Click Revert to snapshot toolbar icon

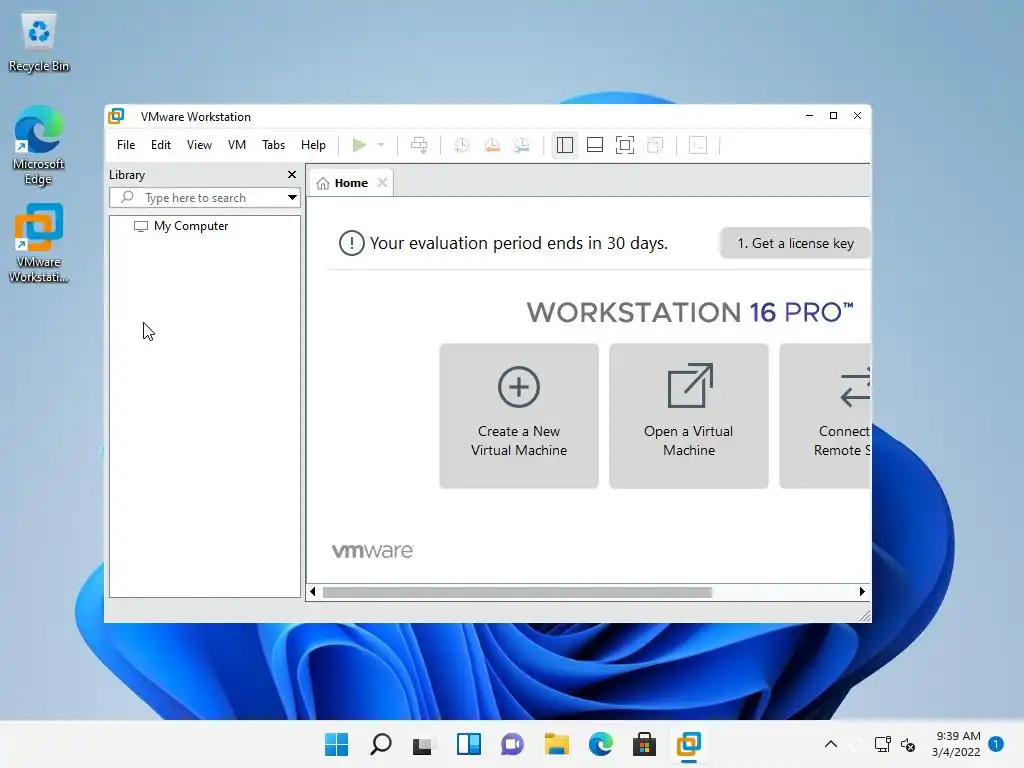[x=492, y=145]
